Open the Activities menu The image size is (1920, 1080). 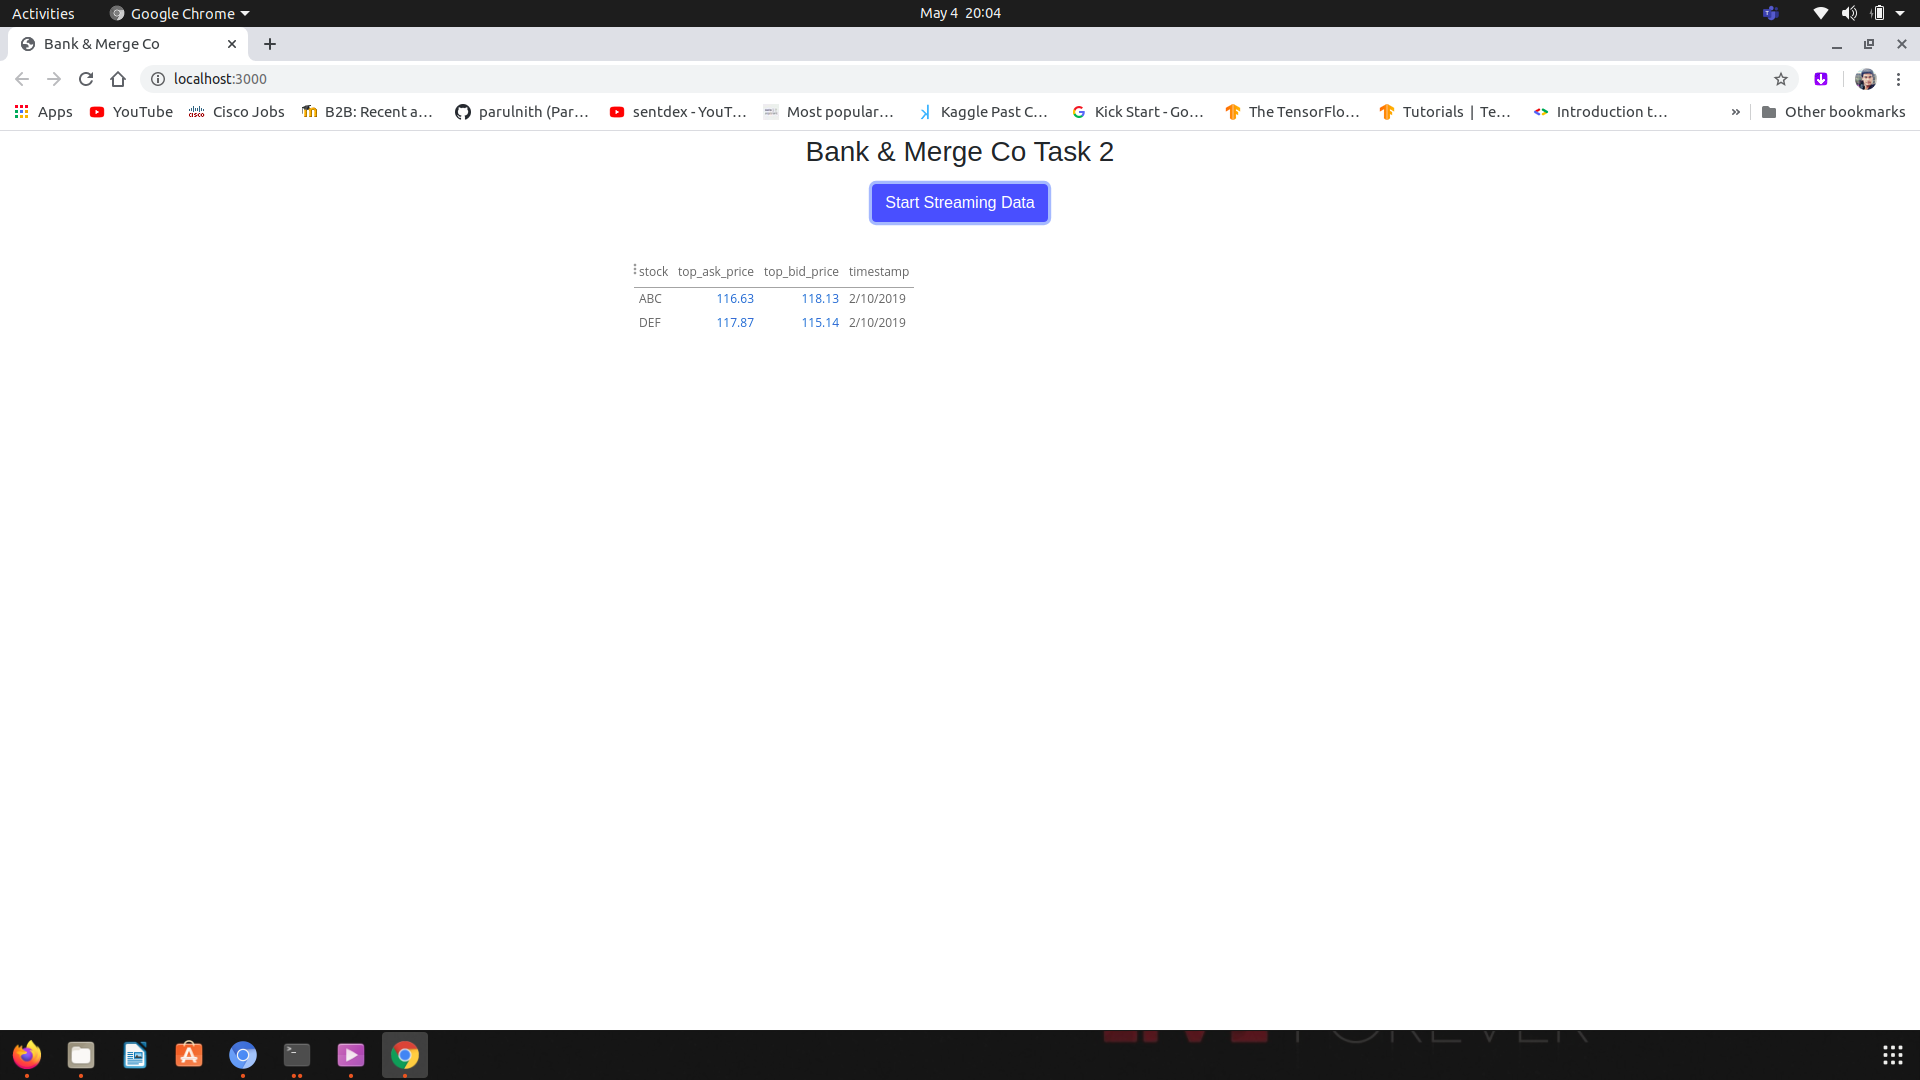click(x=43, y=13)
